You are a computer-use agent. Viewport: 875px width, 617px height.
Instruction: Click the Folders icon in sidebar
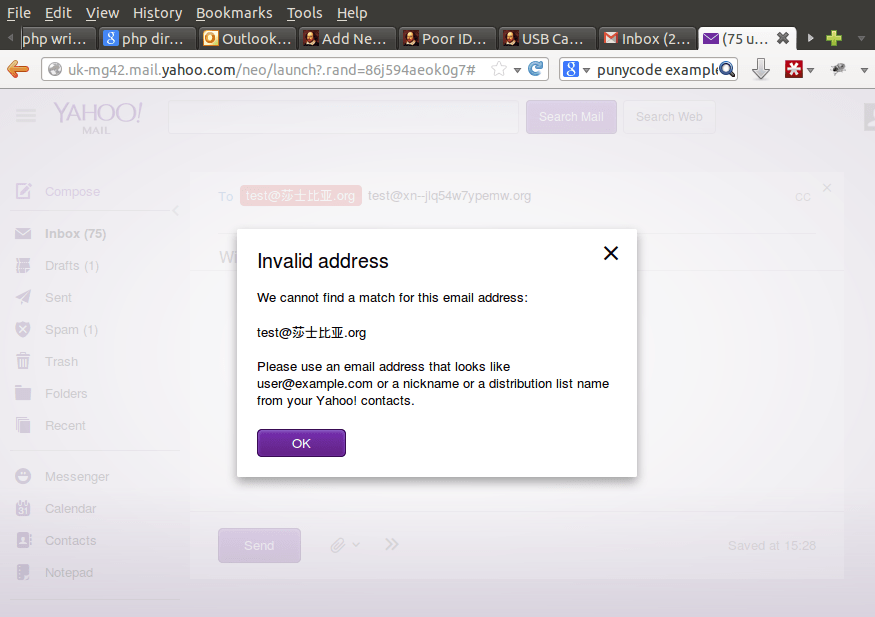(x=23, y=393)
